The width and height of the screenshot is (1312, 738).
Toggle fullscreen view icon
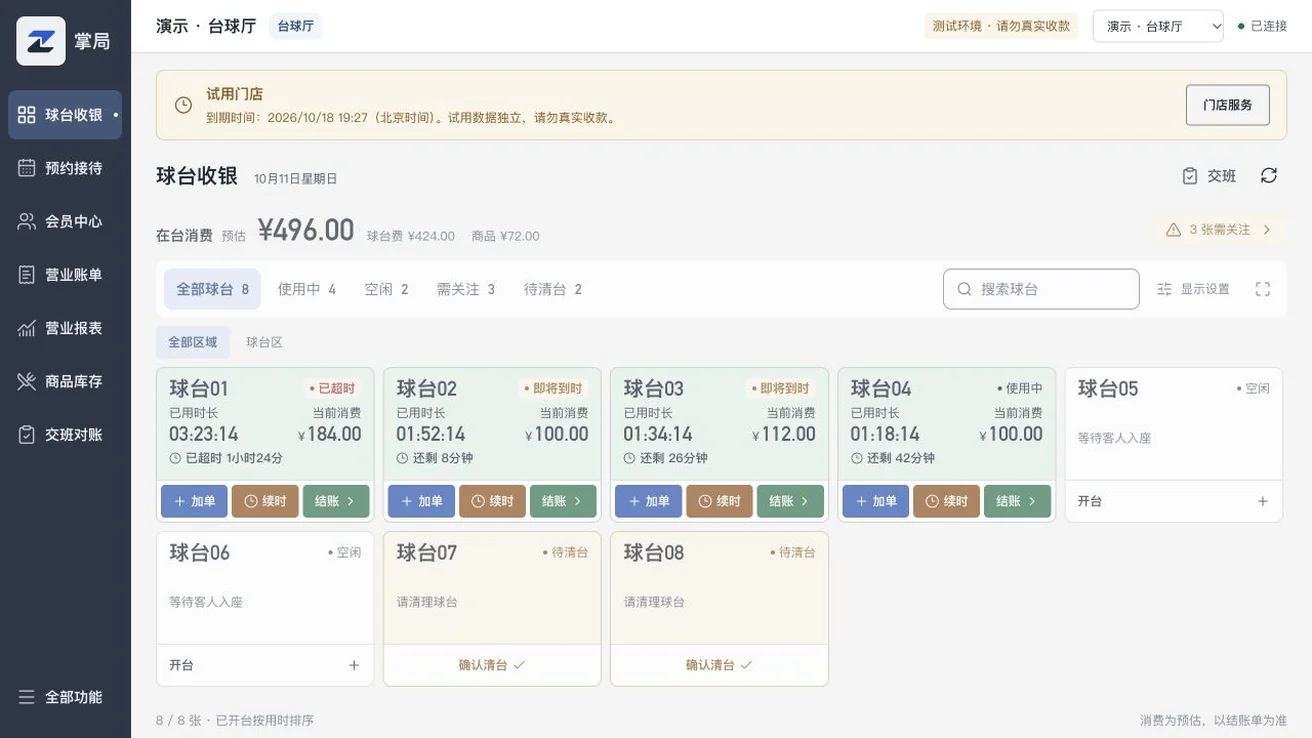pyautogui.click(x=1263, y=289)
